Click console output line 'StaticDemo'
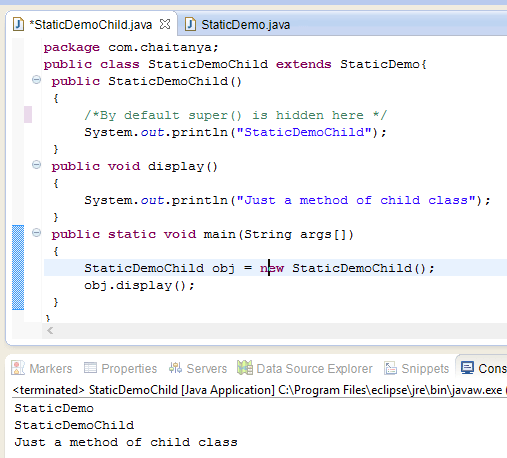The image size is (507, 458). (x=54, y=408)
